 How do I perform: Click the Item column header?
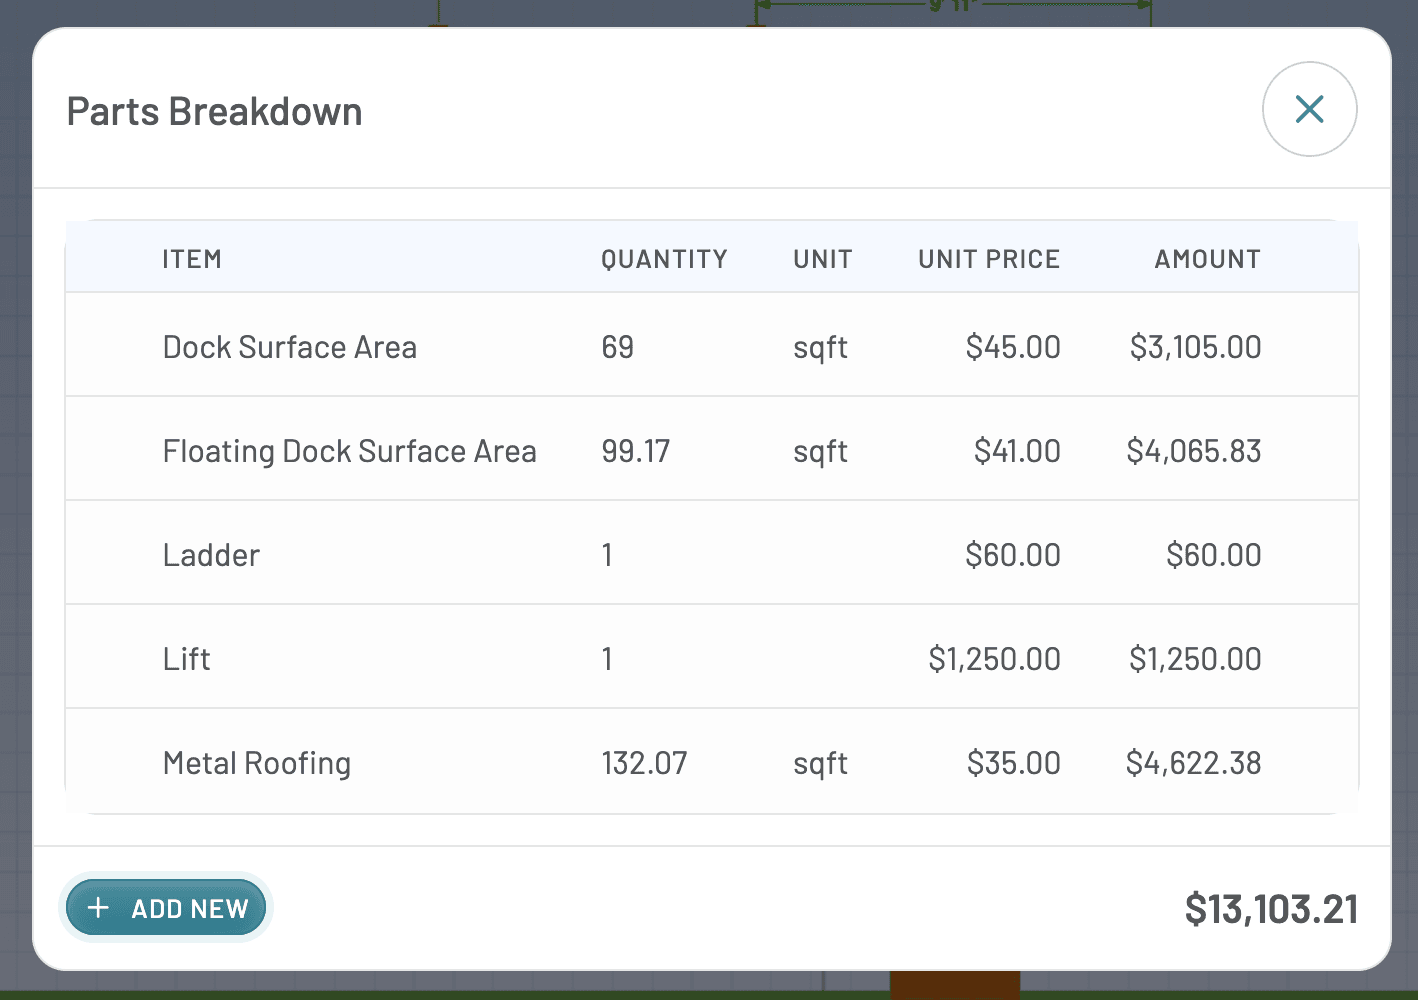point(192,259)
